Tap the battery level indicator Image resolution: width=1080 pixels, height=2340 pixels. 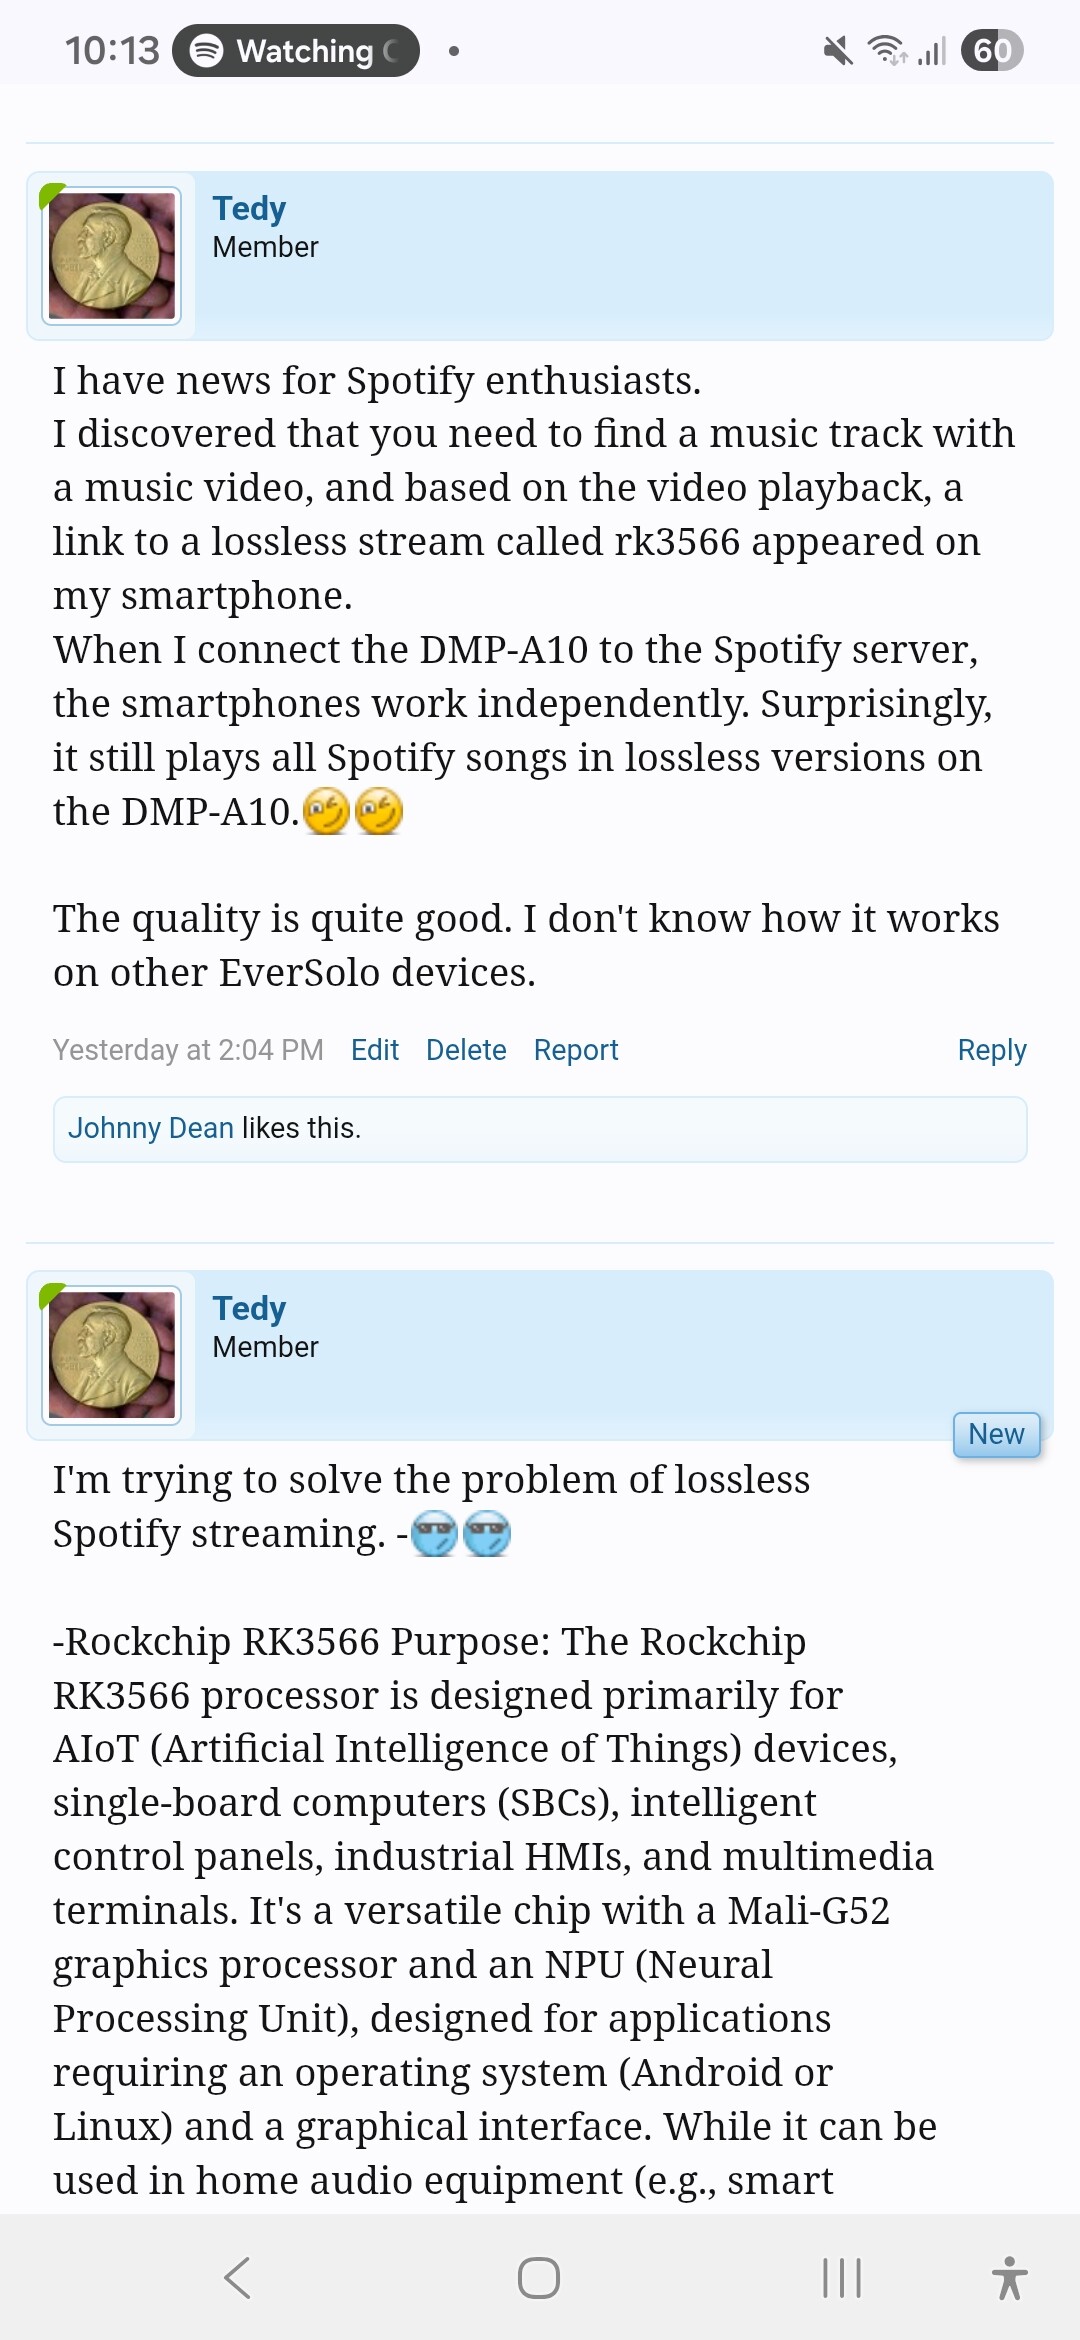coord(991,51)
